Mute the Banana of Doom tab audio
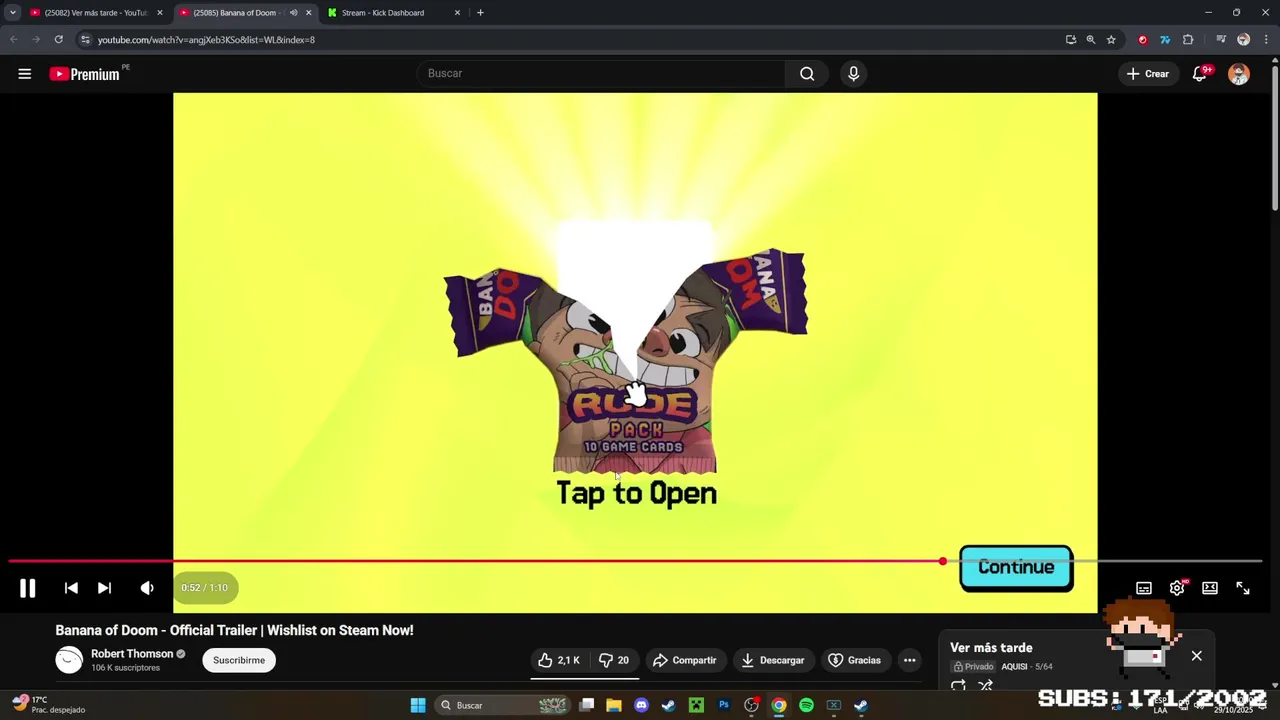The height and width of the screenshot is (720, 1280). (293, 13)
